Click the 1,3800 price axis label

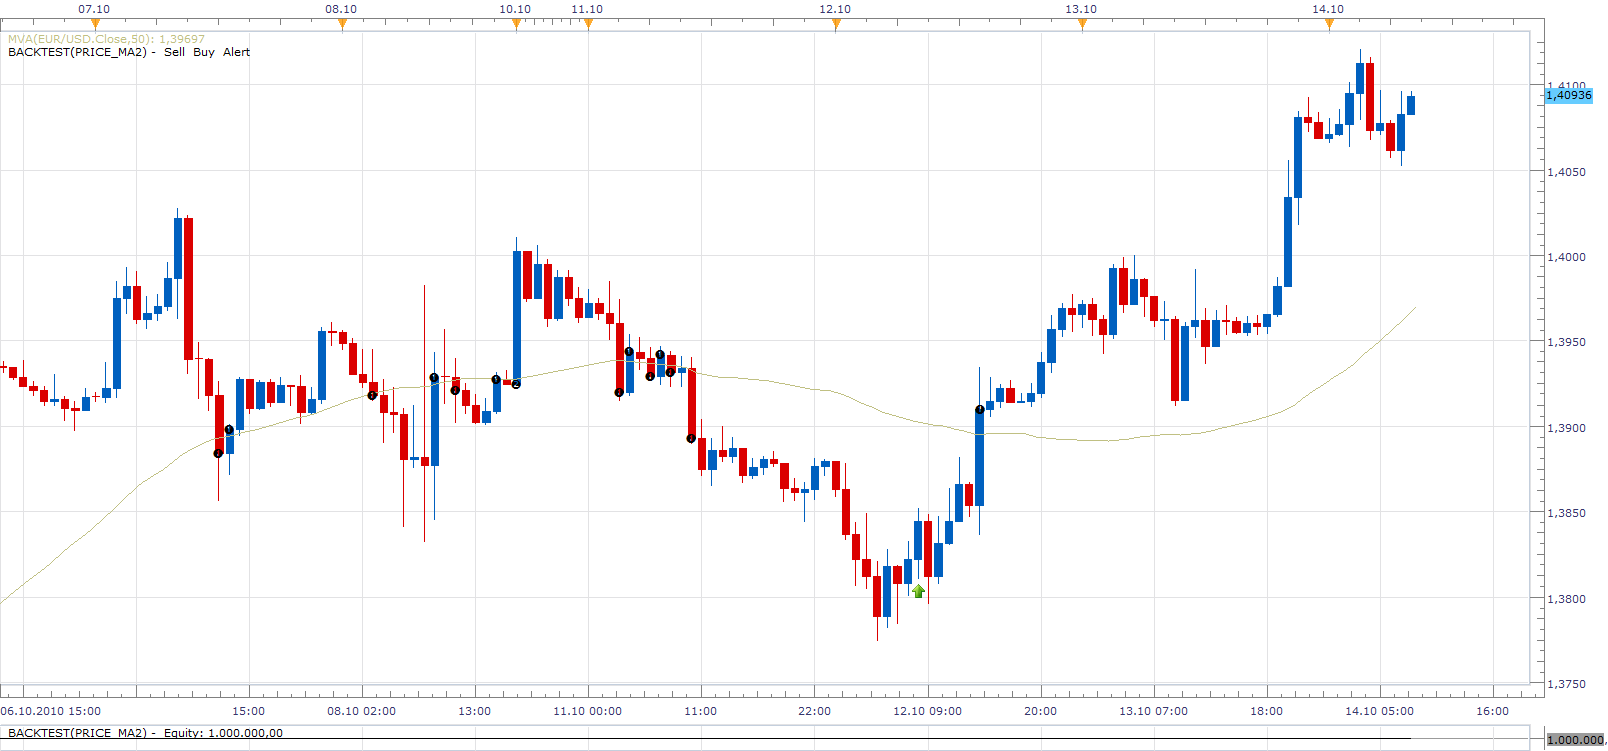point(1566,599)
